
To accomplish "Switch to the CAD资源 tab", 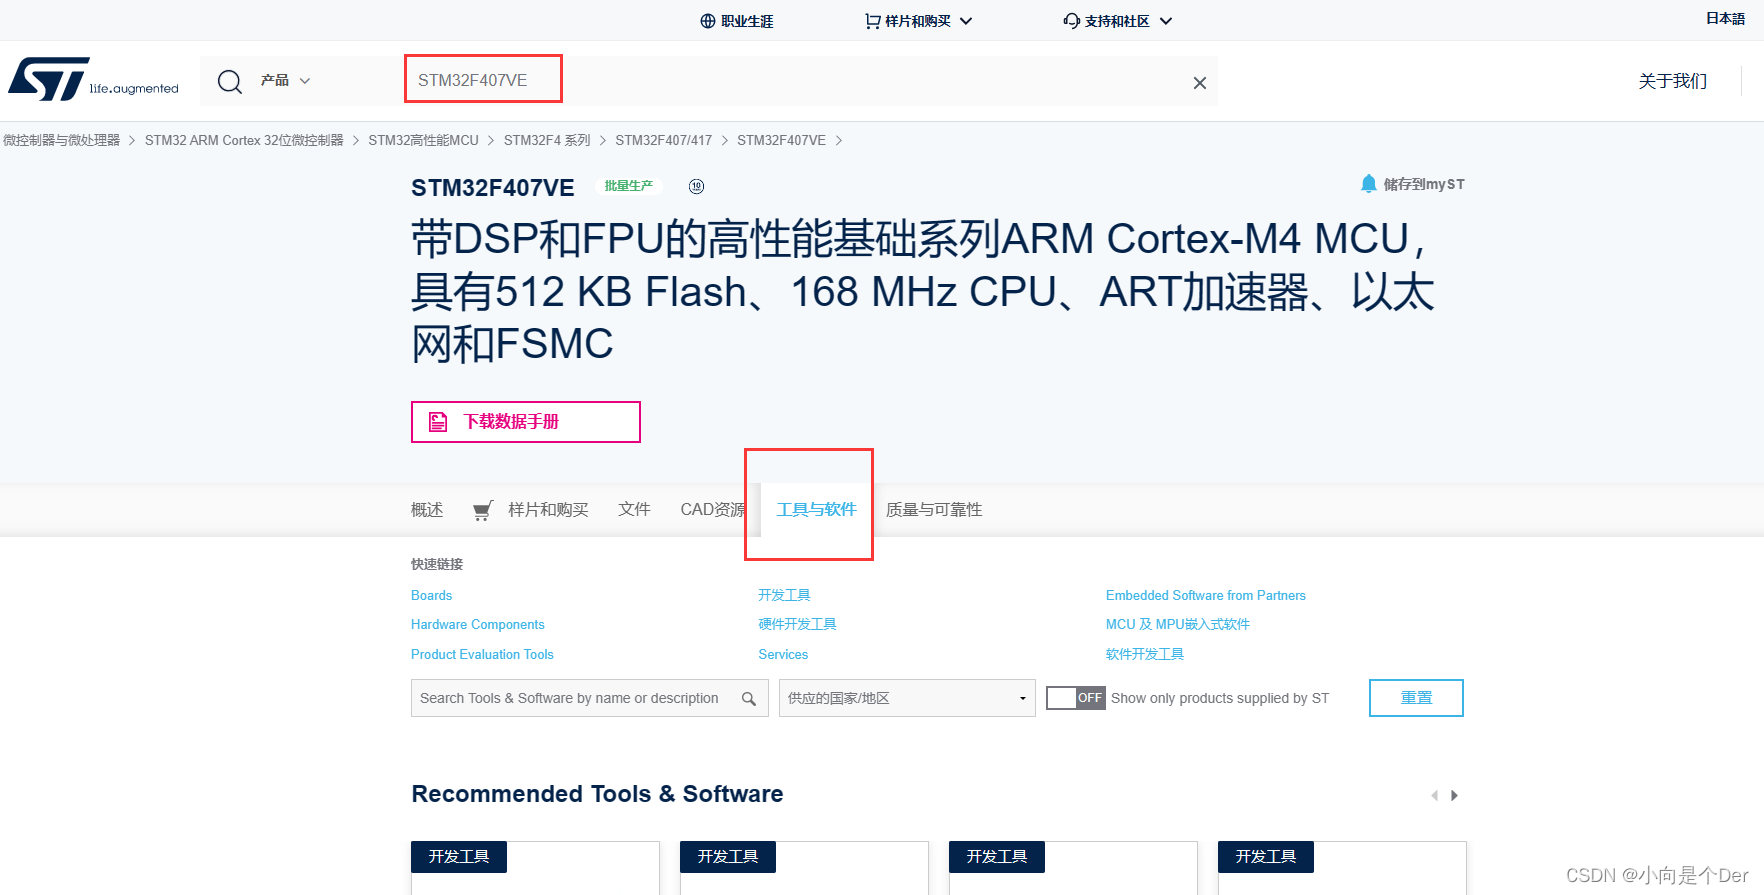I will point(713,510).
